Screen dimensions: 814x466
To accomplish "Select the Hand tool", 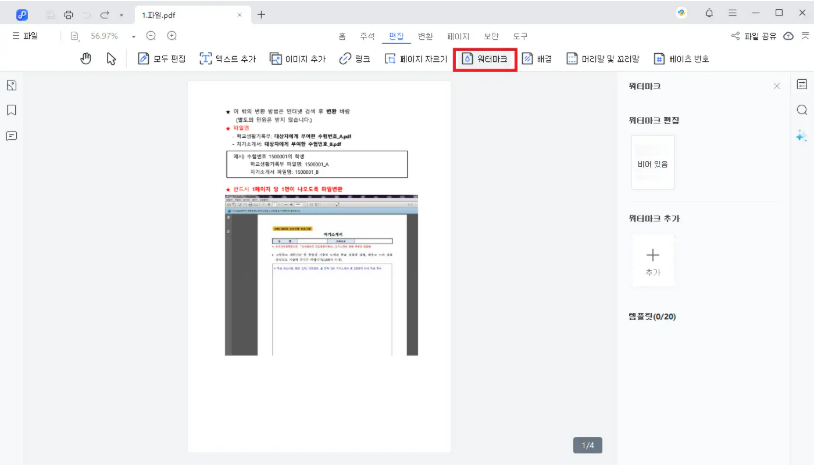I will 86,59.
